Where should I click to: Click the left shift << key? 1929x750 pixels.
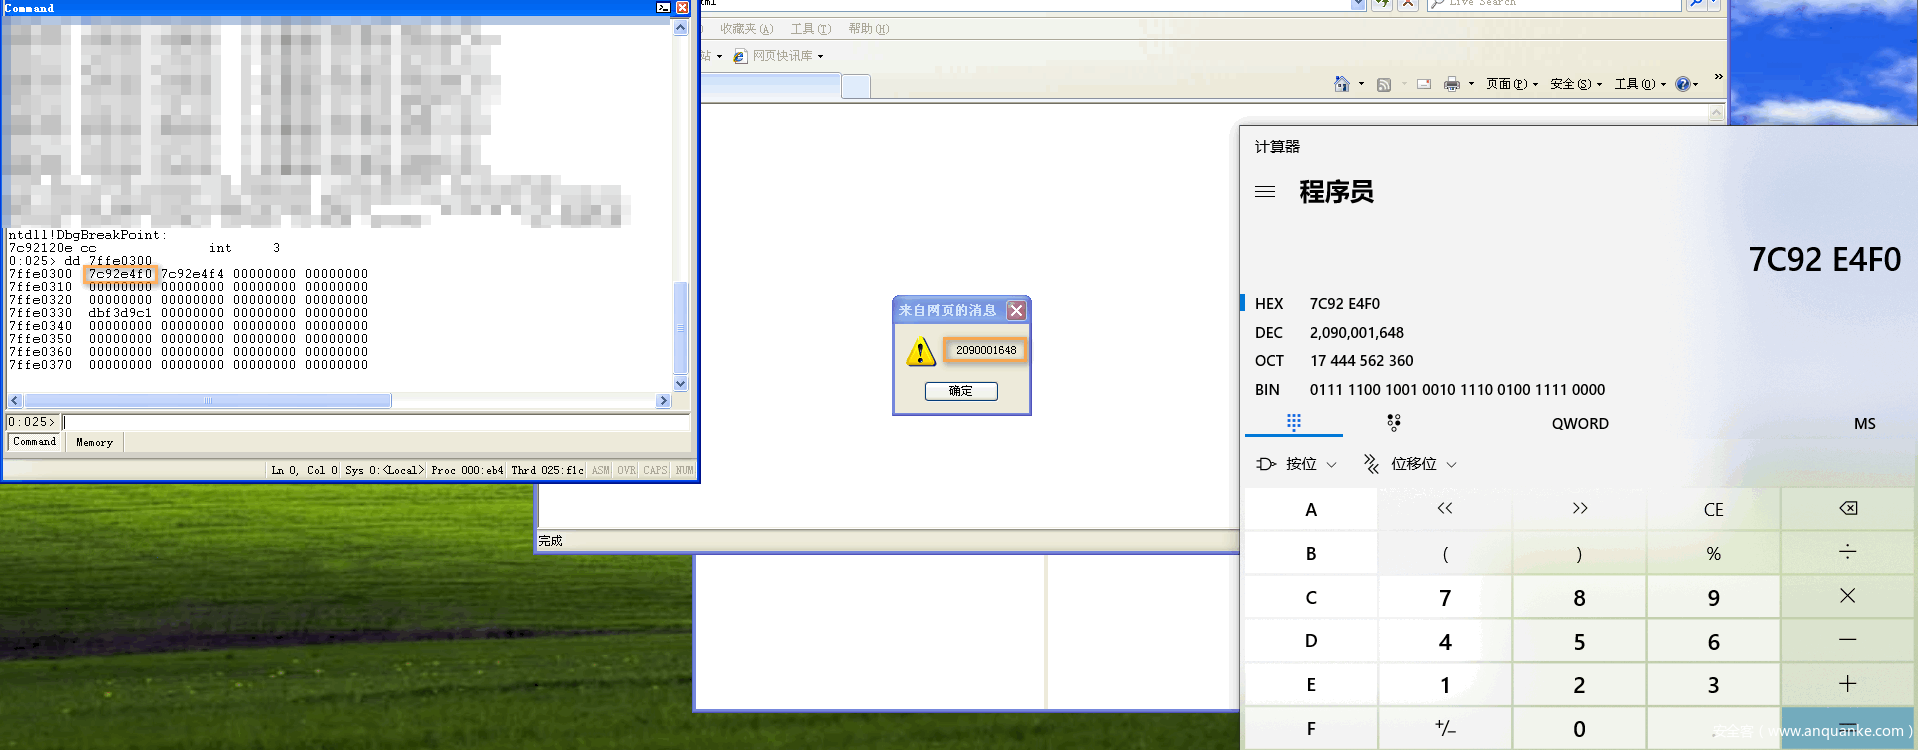[x=1445, y=509]
